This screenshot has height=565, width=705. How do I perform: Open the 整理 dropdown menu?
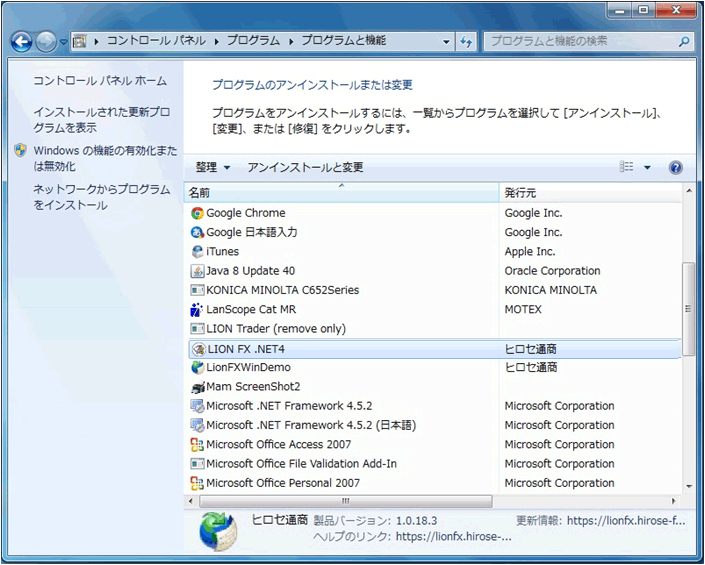pos(212,168)
